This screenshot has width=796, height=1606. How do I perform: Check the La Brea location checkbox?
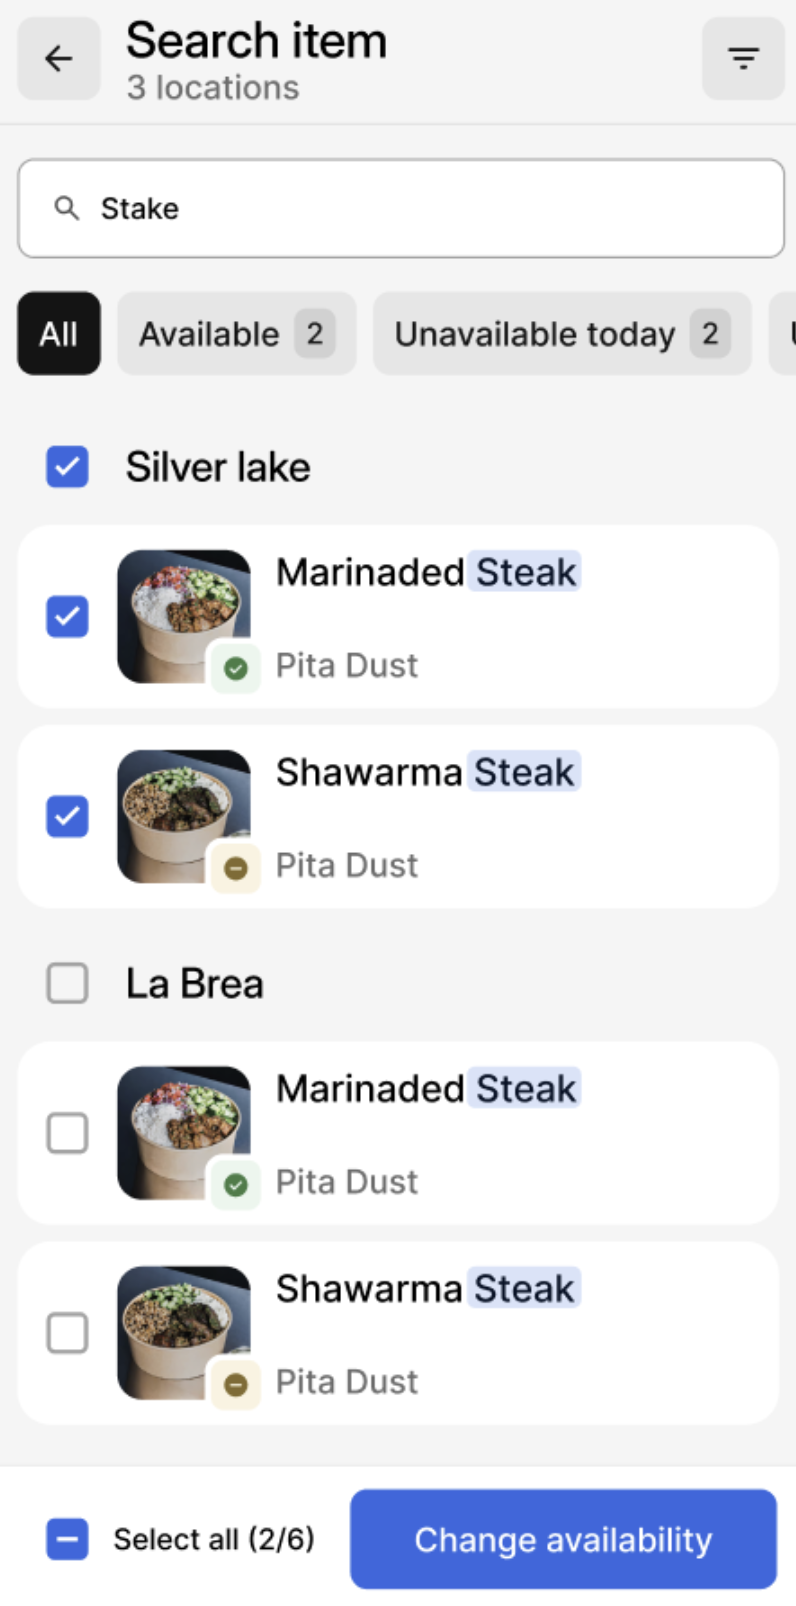67,983
